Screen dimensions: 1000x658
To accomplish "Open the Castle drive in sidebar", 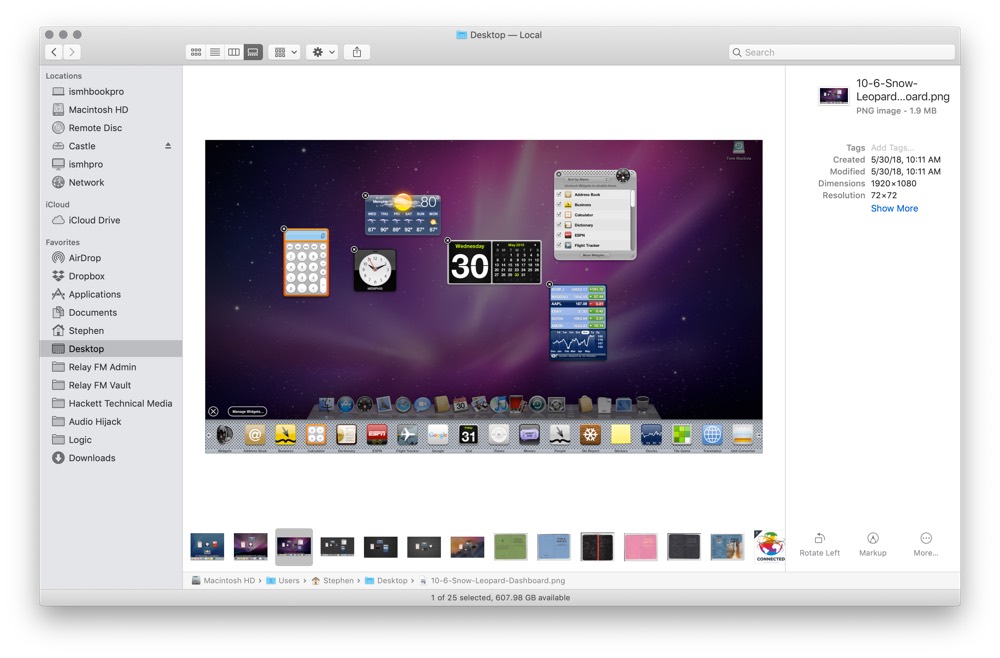I will (x=111, y=146).
